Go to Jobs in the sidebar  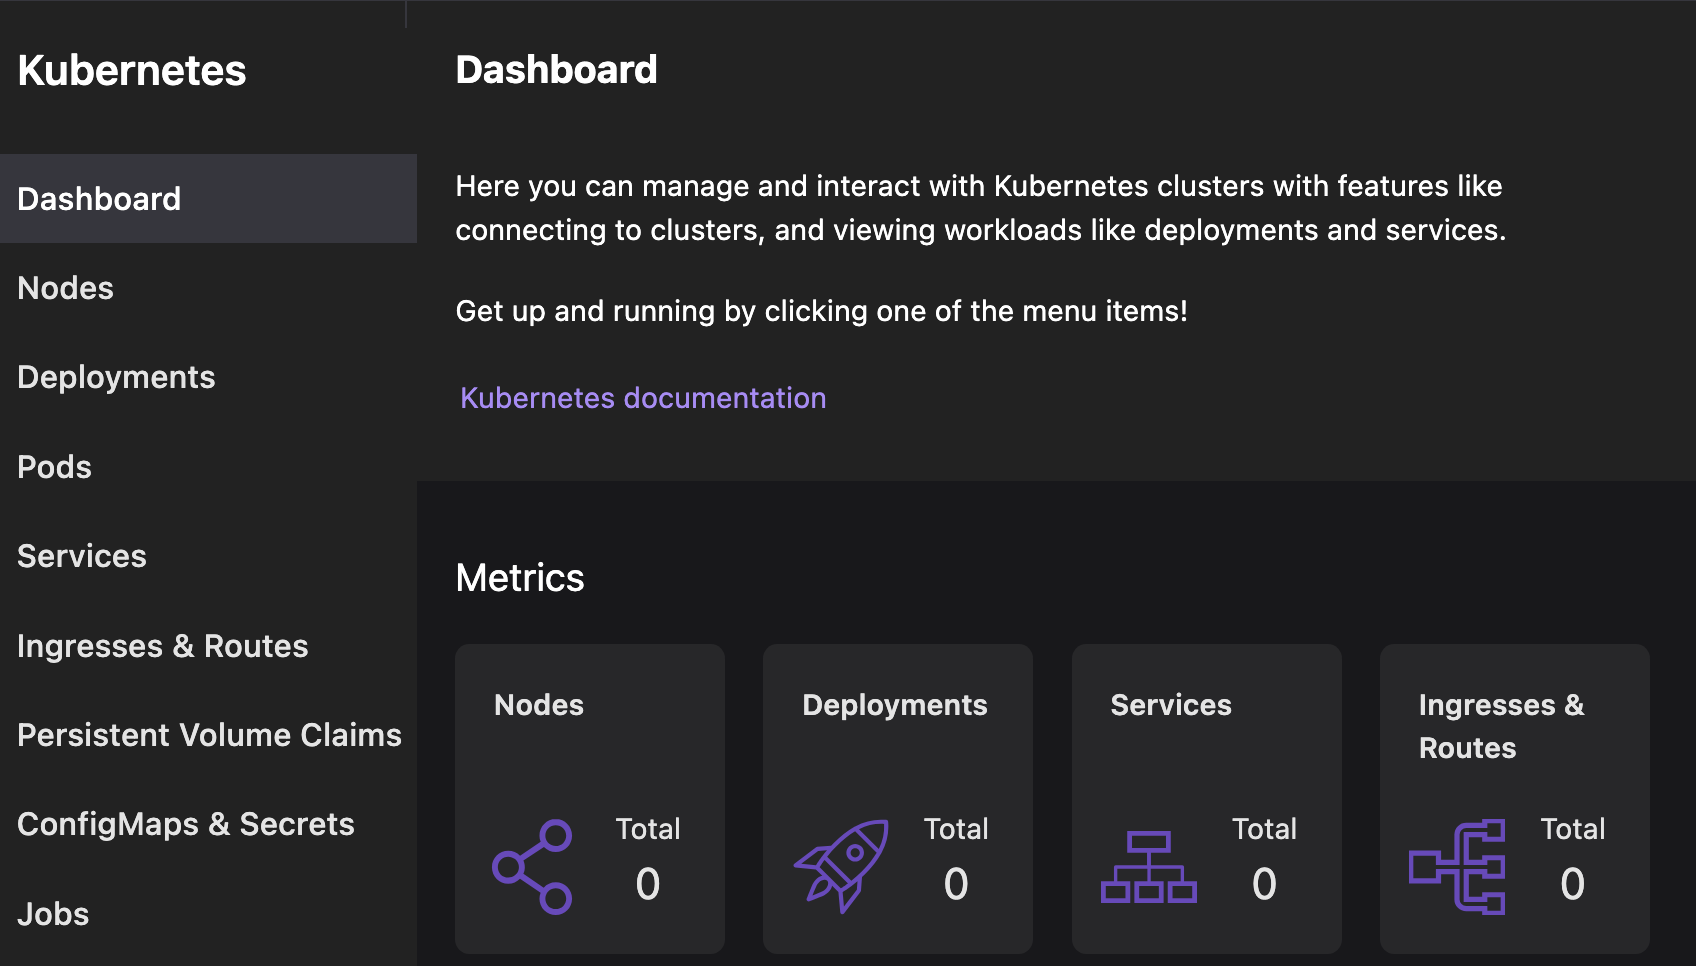pyautogui.click(x=54, y=914)
